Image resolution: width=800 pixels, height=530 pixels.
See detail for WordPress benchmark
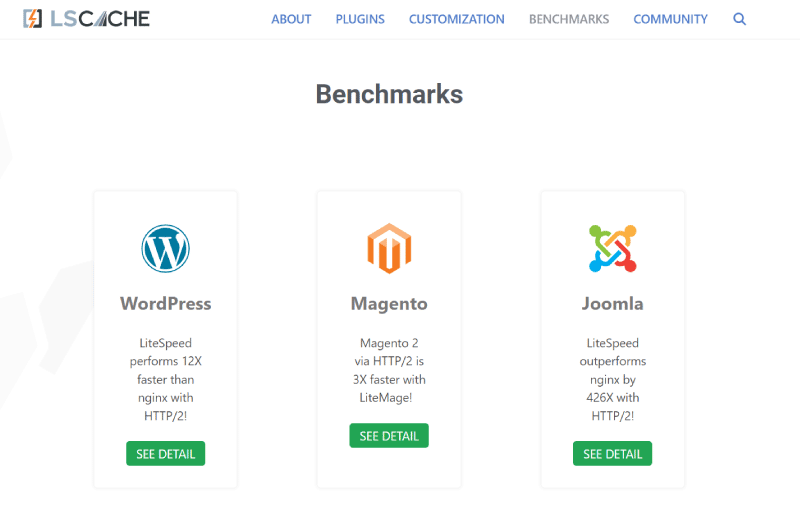(165, 453)
